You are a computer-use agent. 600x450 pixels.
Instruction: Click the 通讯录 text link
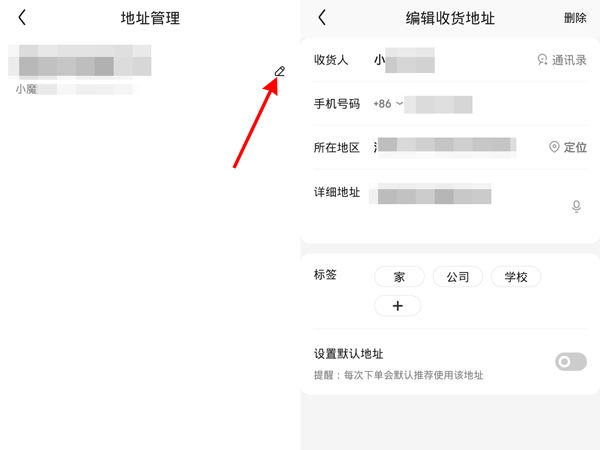569,60
